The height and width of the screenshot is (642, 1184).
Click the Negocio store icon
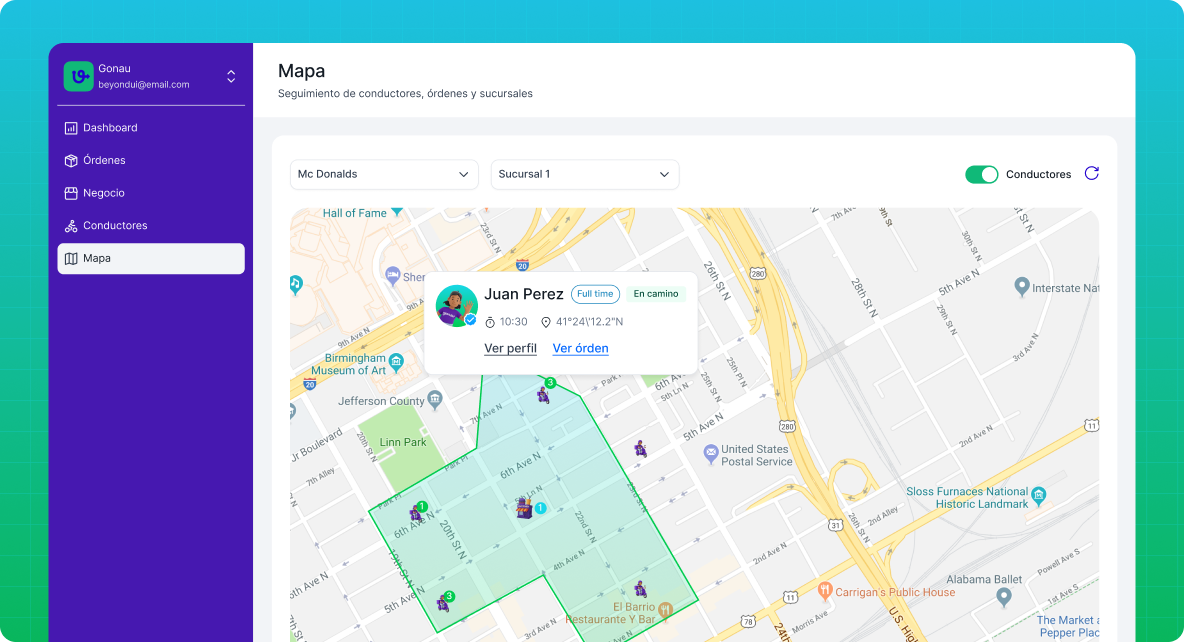point(71,193)
